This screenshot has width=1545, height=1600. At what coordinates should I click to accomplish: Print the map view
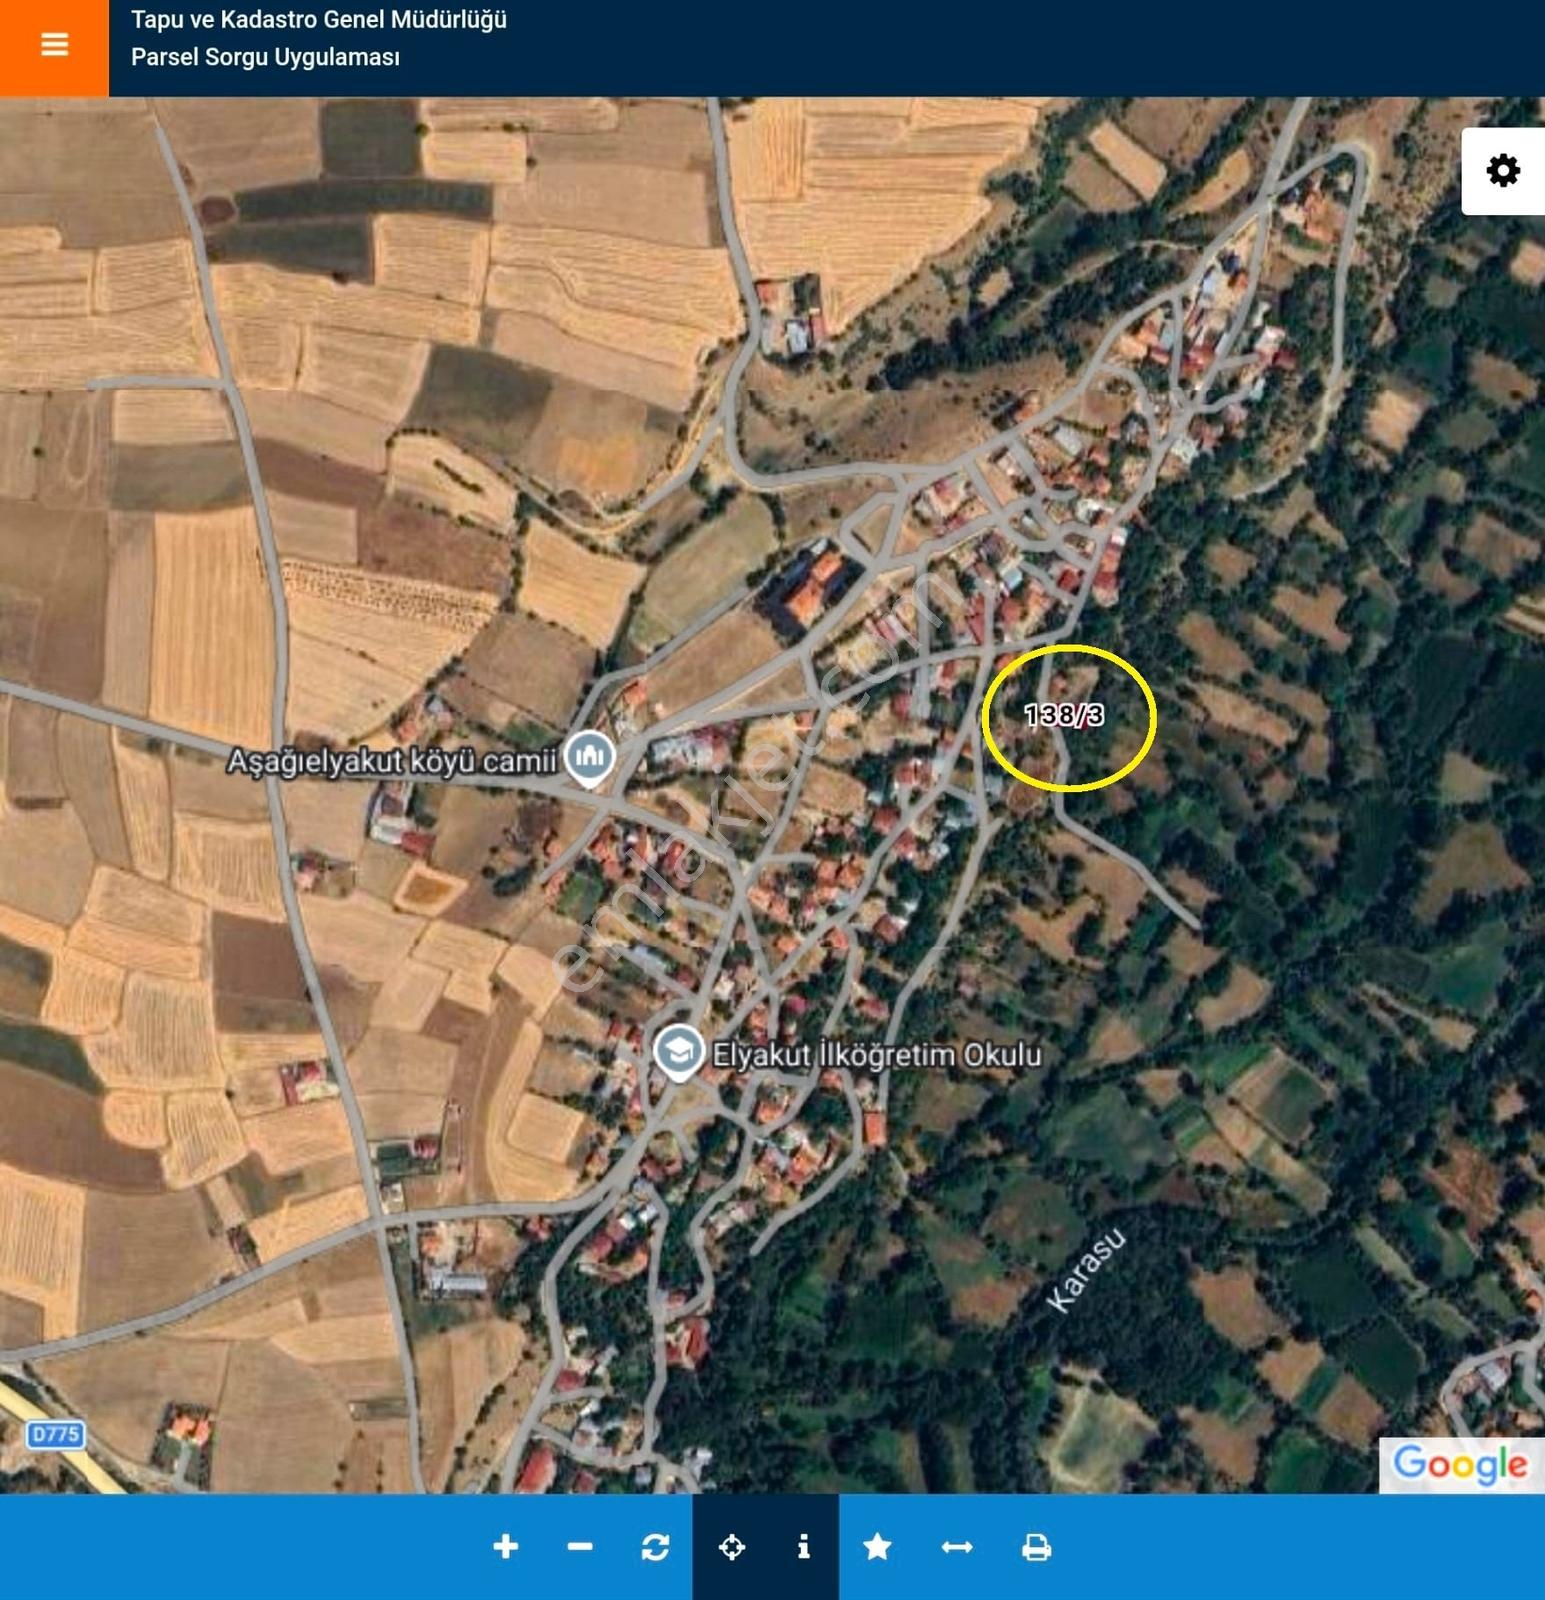(x=1036, y=1547)
